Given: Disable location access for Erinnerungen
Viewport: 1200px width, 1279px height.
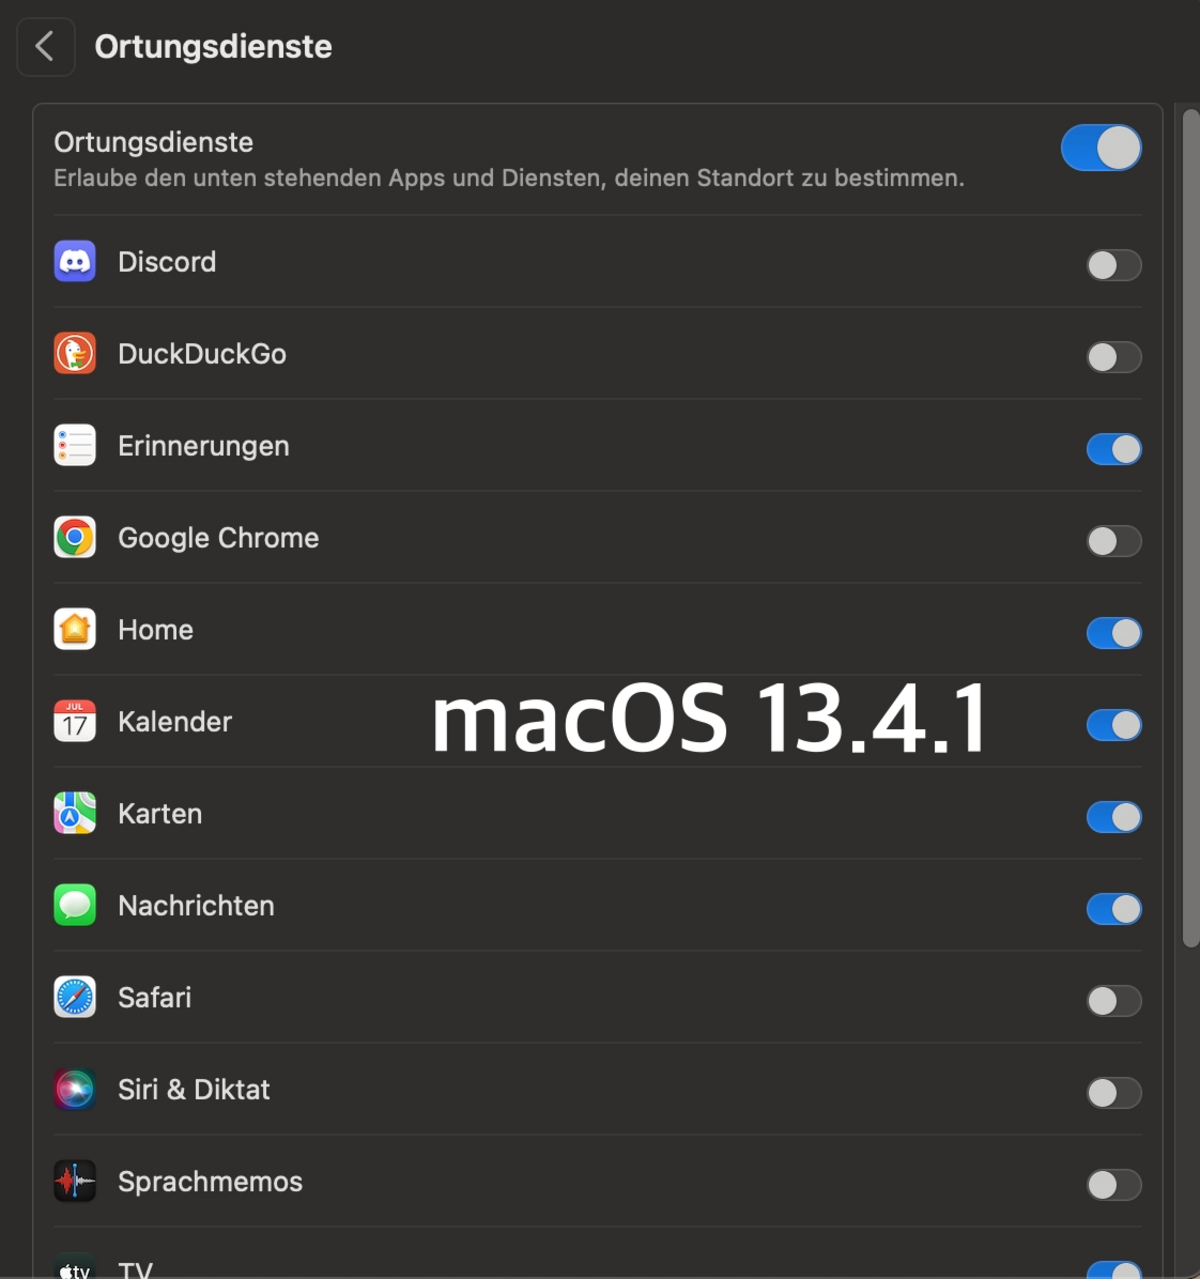Looking at the screenshot, I should 1114,449.
